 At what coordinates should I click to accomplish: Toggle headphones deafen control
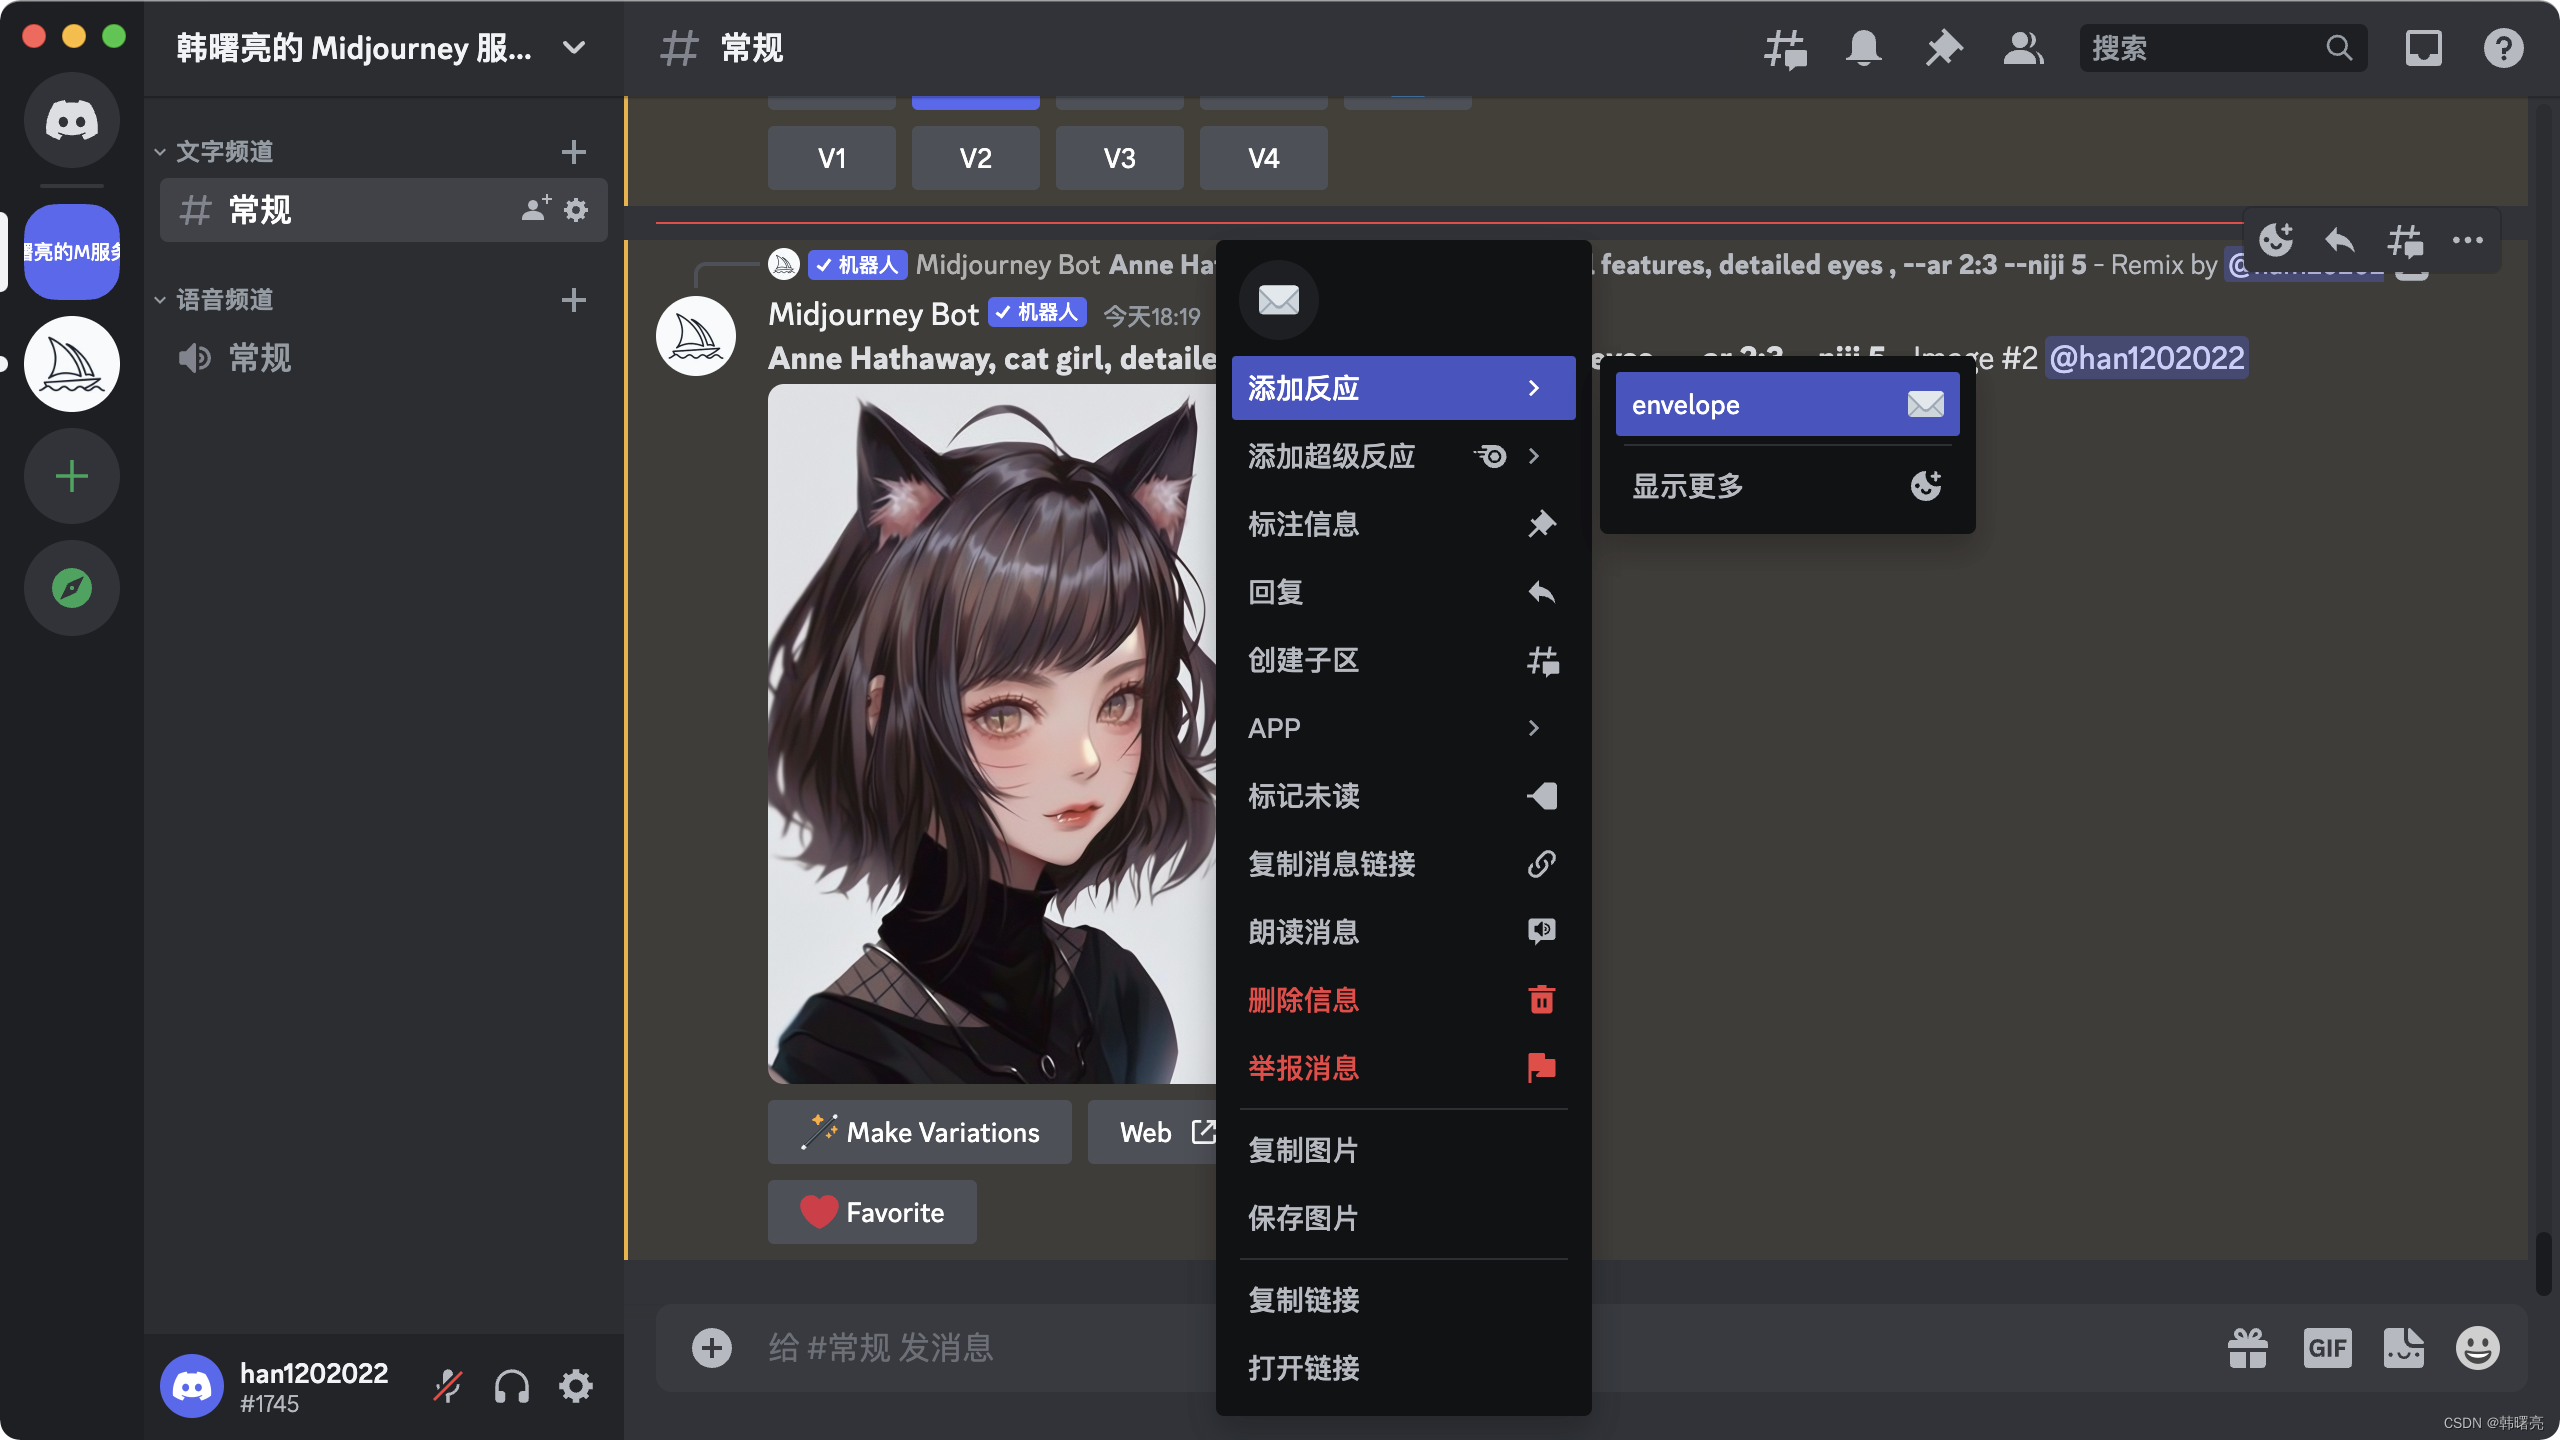tap(511, 1386)
